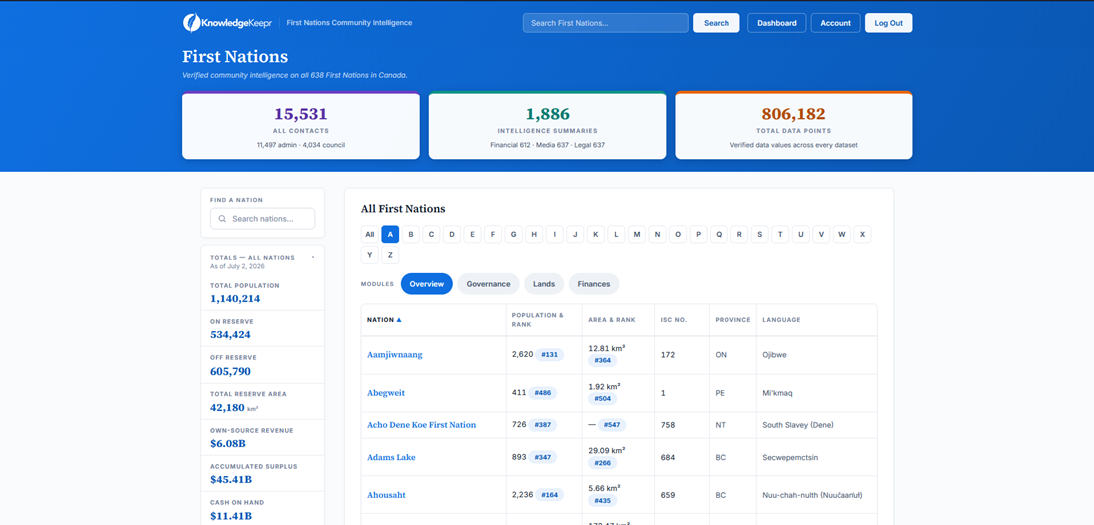Filter nations starting with F
The image size is (1094, 525).
click(x=493, y=235)
